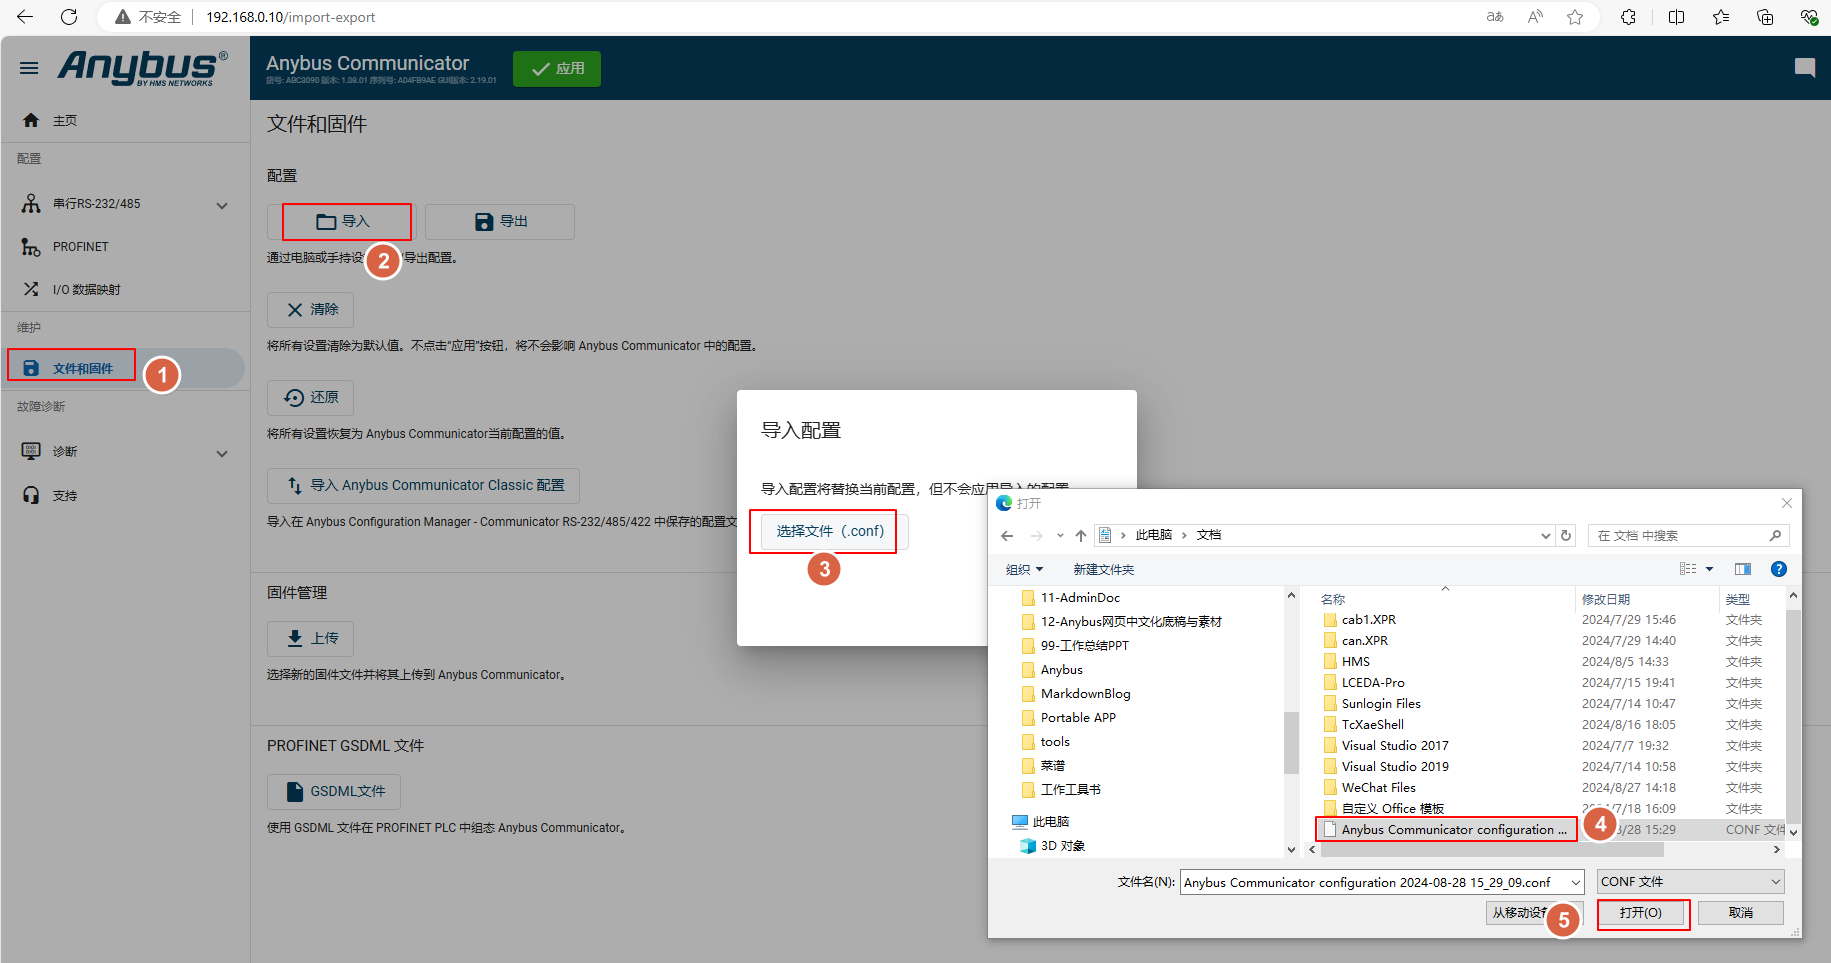Toggle preview pane icon in file dialog
The width and height of the screenshot is (1831, 963).
(x=1743, y=569)
